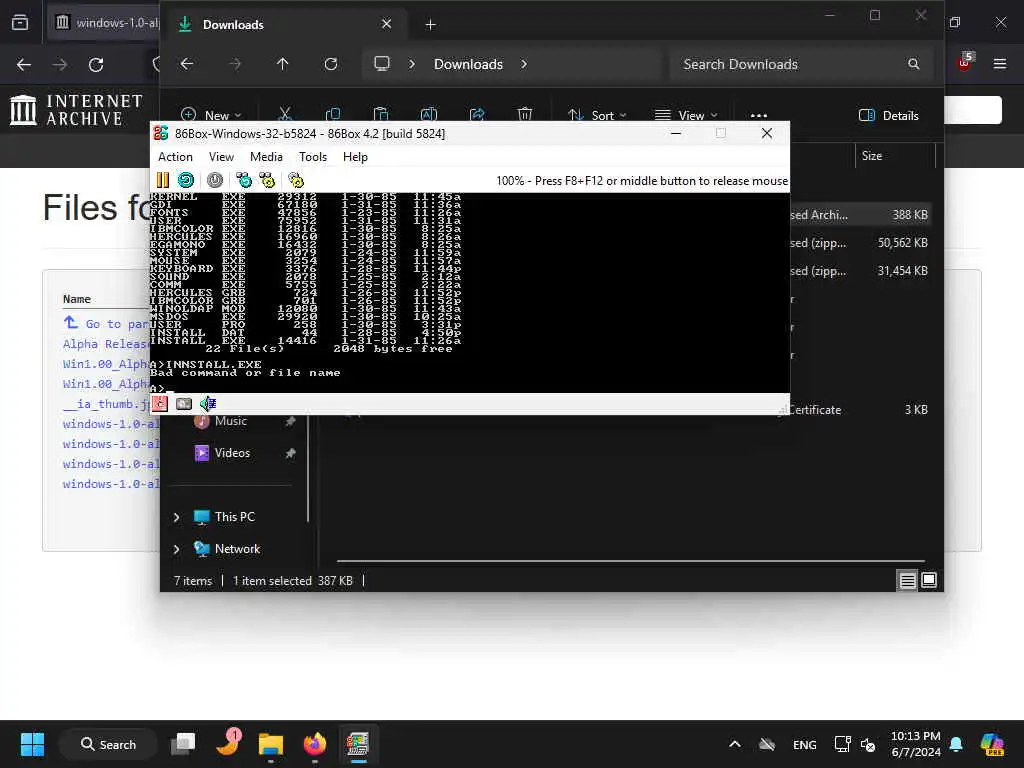
Task: Open Windows Start menu
Action: coord(32,744)
